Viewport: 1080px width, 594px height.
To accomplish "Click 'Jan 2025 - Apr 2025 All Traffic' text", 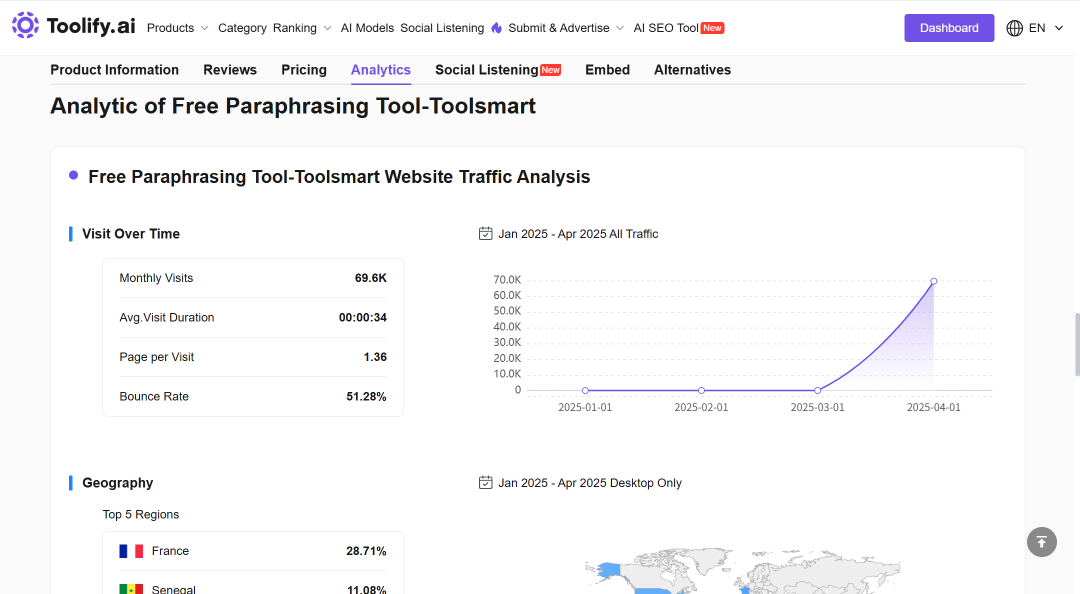I will (578, 234).
